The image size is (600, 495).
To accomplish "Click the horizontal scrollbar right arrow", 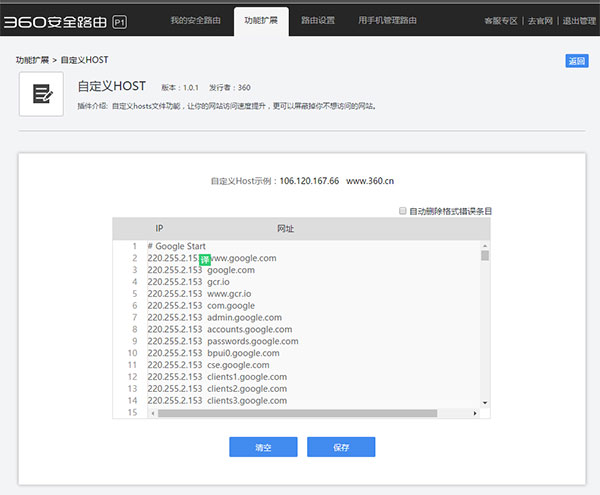I will [475, 413].
